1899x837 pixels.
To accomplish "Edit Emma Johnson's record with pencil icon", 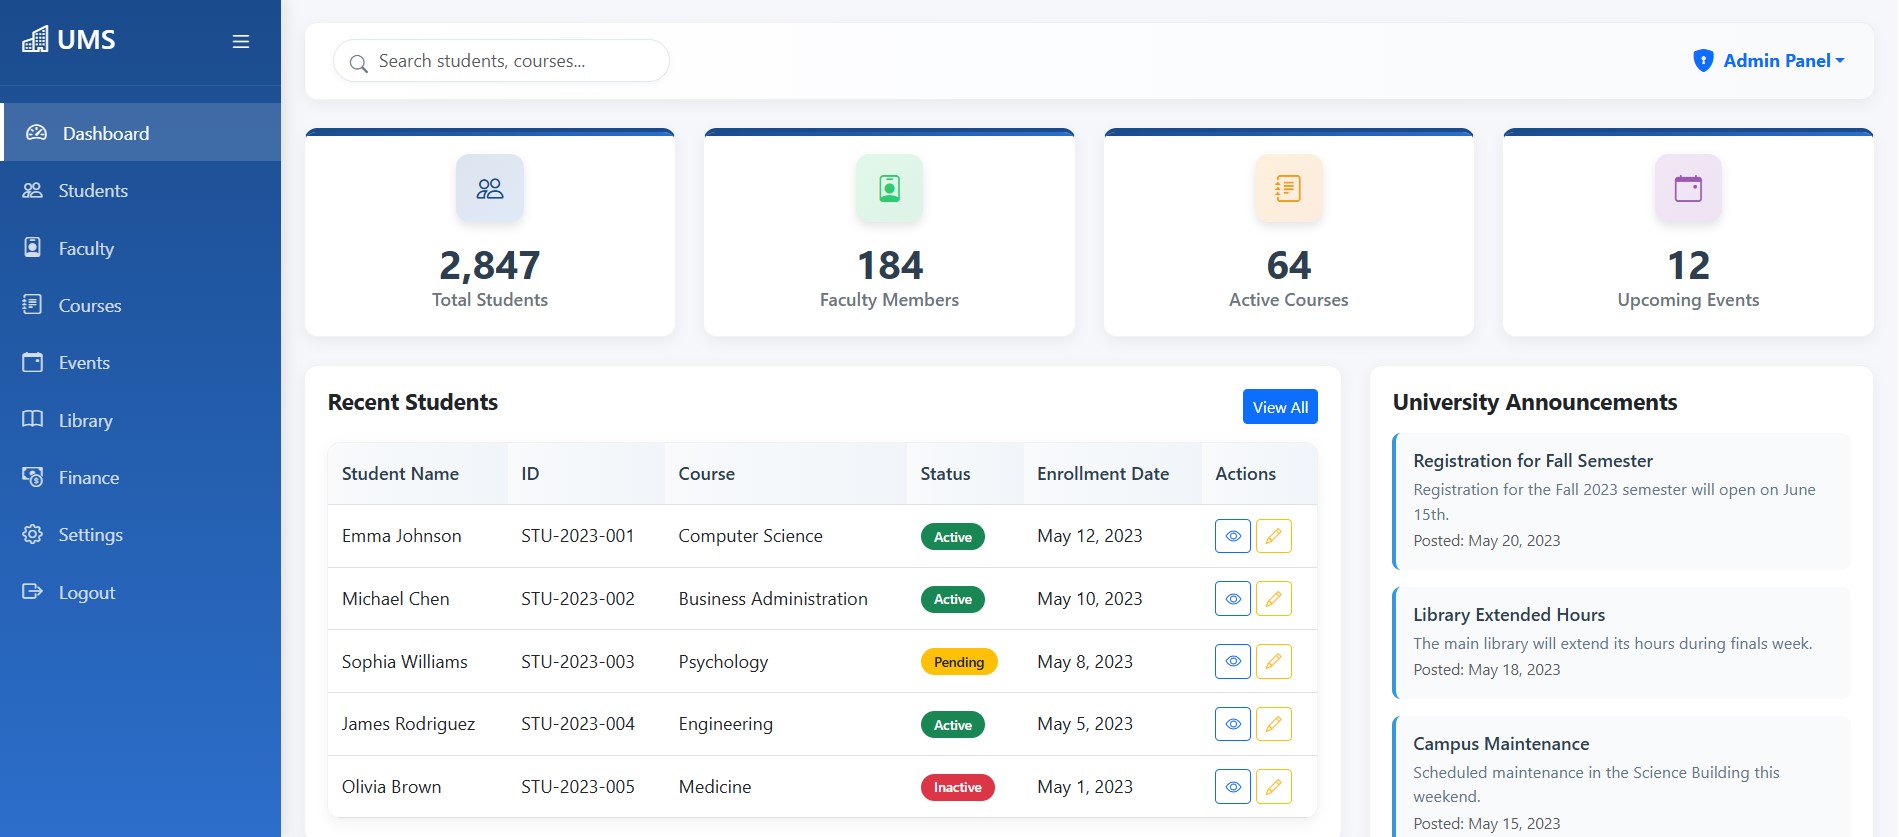I will 1273,536.
